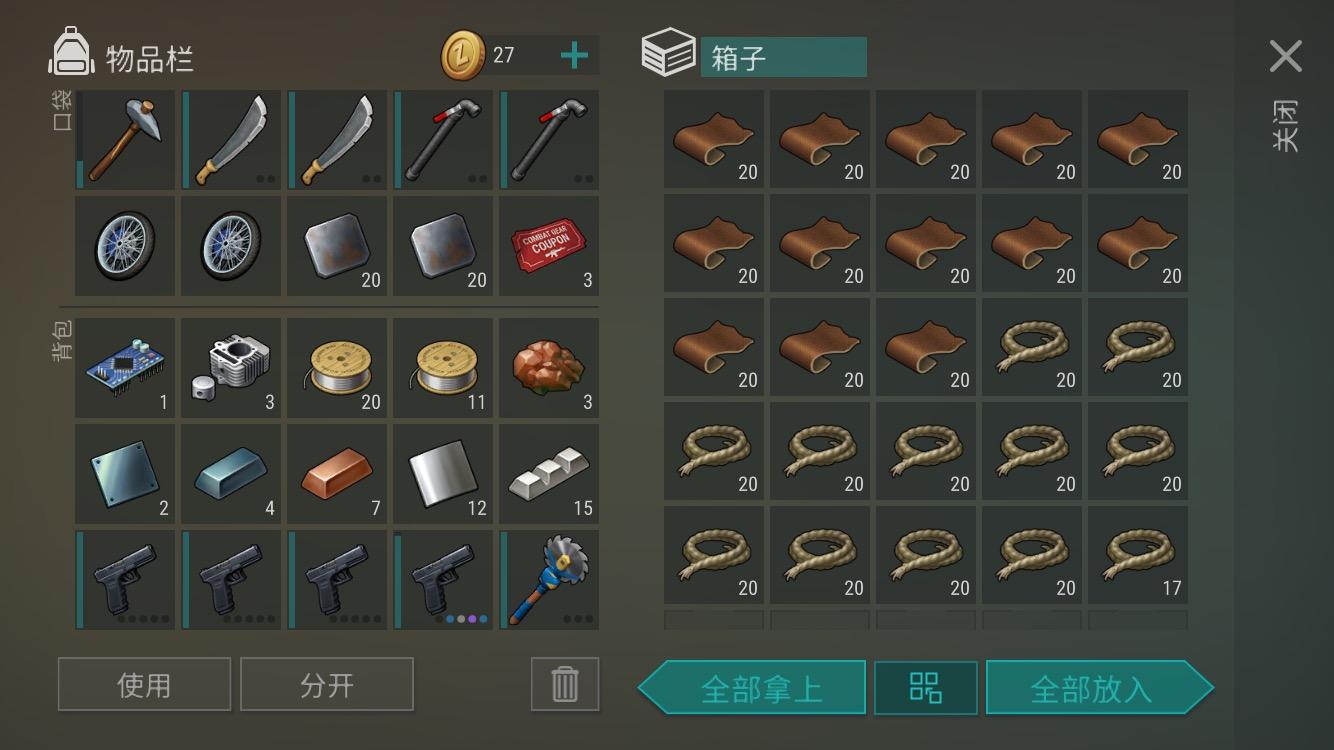Open the trash bin to discard item

pyautogui.click(x=565, y=684)
